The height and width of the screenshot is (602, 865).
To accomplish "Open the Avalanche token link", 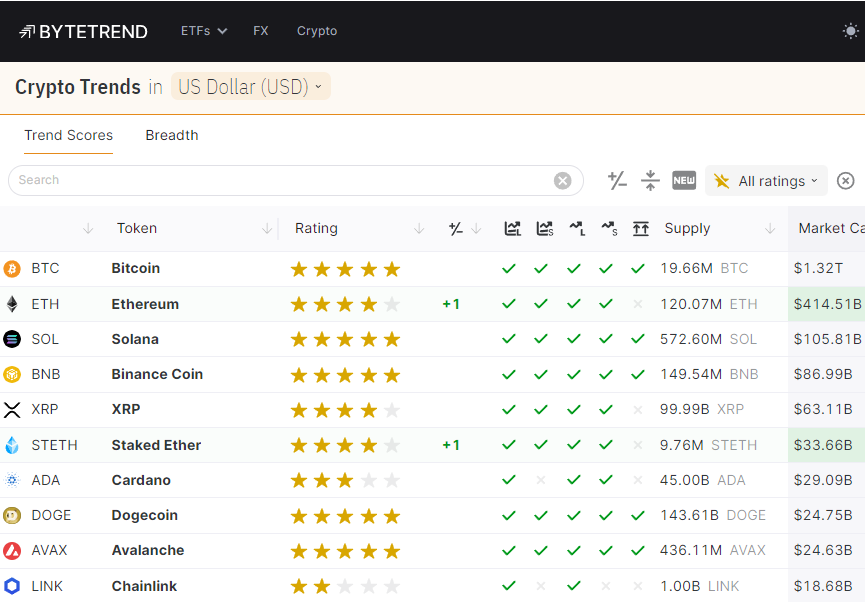I will point(148,550).
